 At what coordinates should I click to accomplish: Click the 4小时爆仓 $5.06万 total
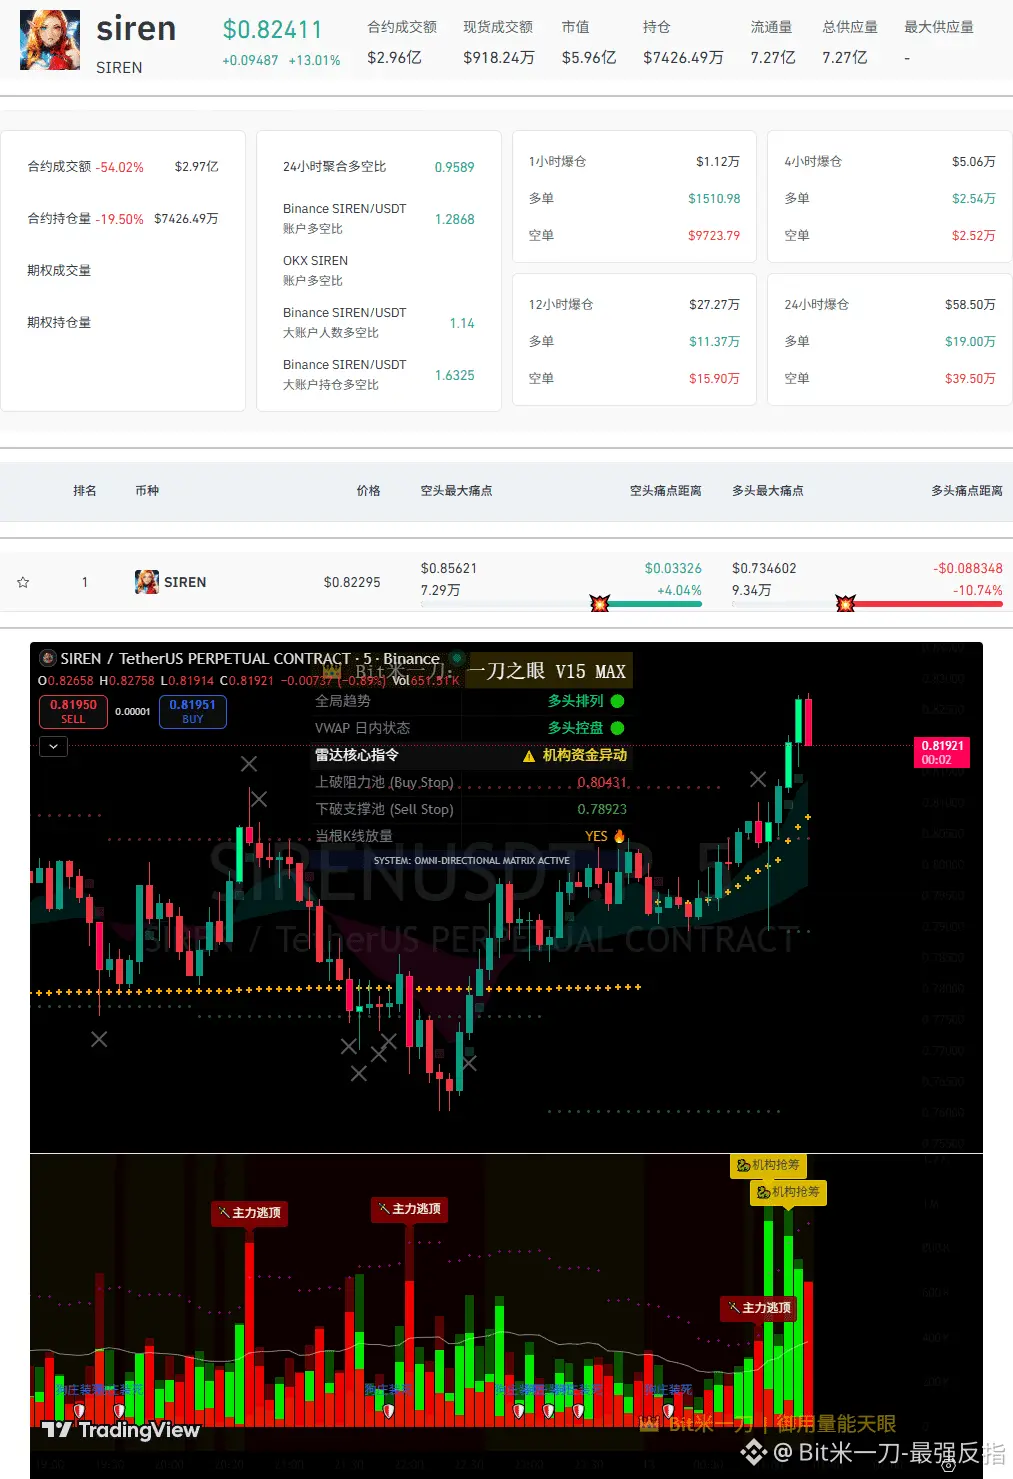(x=974, y=161)
